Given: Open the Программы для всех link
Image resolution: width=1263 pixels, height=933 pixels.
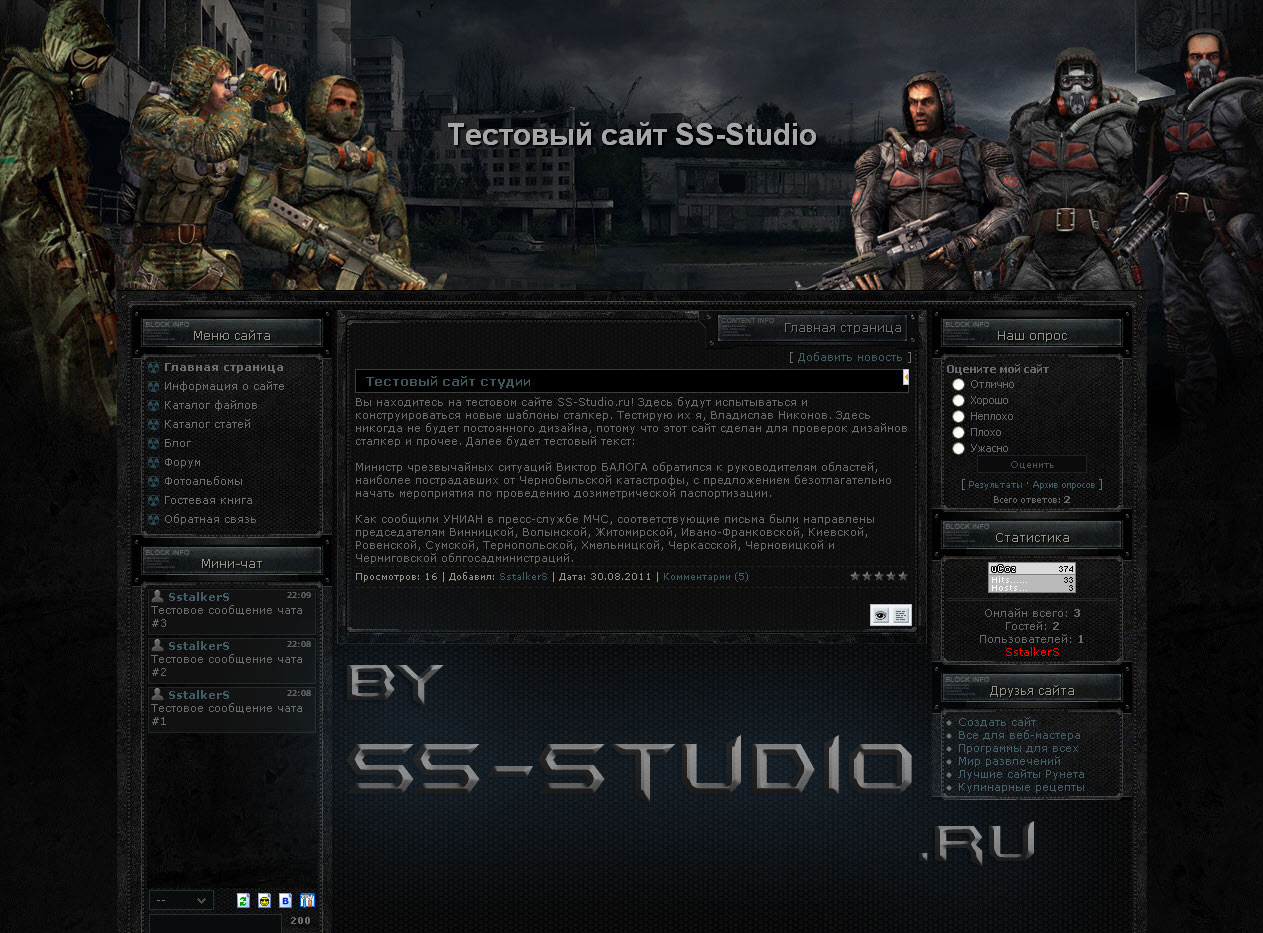Looking at the screenshot, I should (x=1018, y=748).
